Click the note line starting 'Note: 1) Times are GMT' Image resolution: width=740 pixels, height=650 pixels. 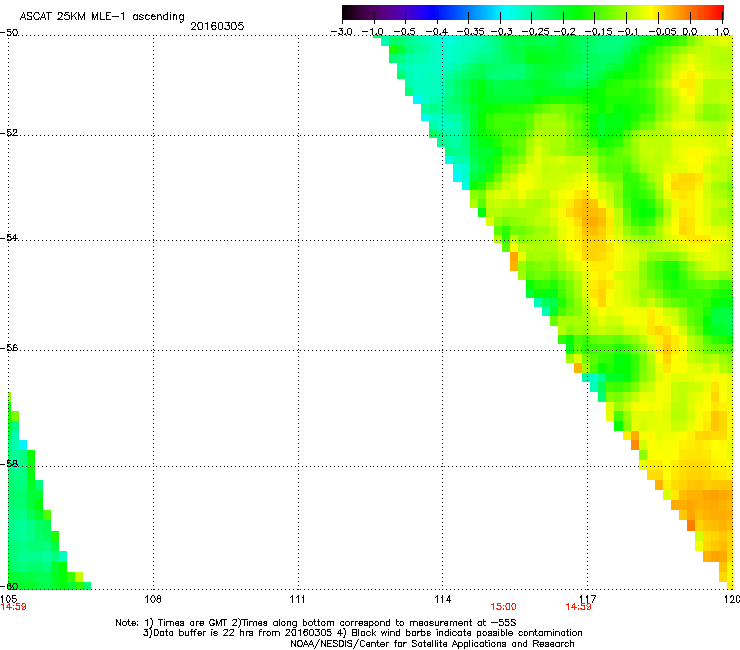(x=316, y=623)
